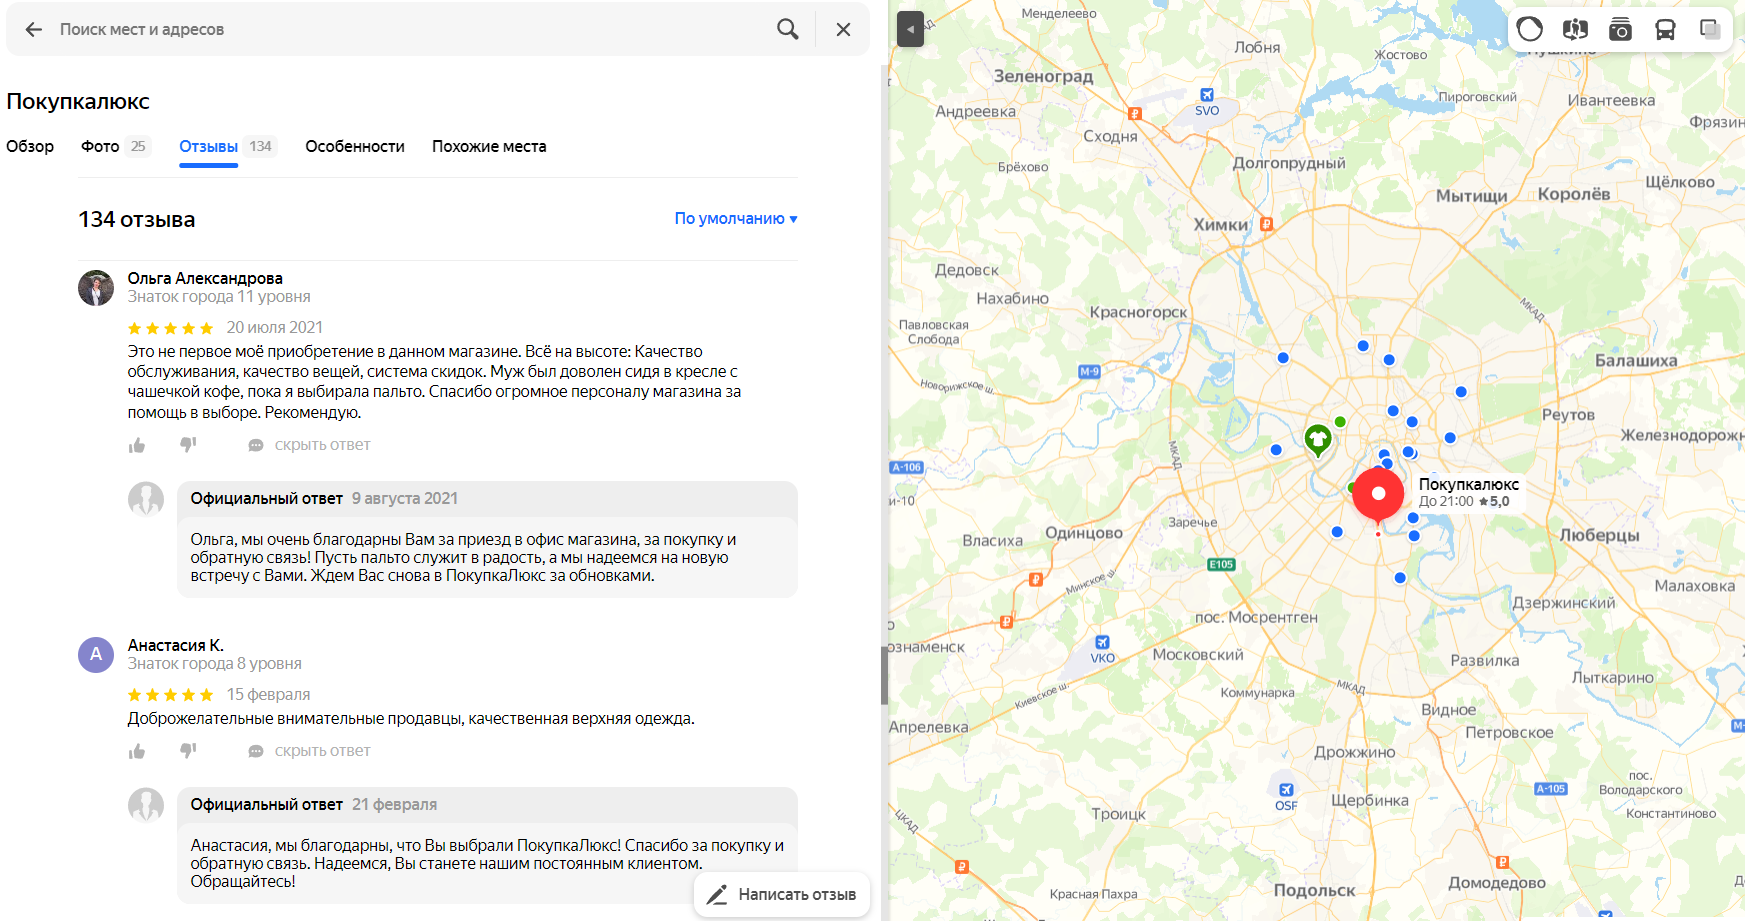Image resolution: width=1745 pixels, height=921 pixels.
Task: Click the red Покупкалюкс map pin
Action: coord(1378,495)
